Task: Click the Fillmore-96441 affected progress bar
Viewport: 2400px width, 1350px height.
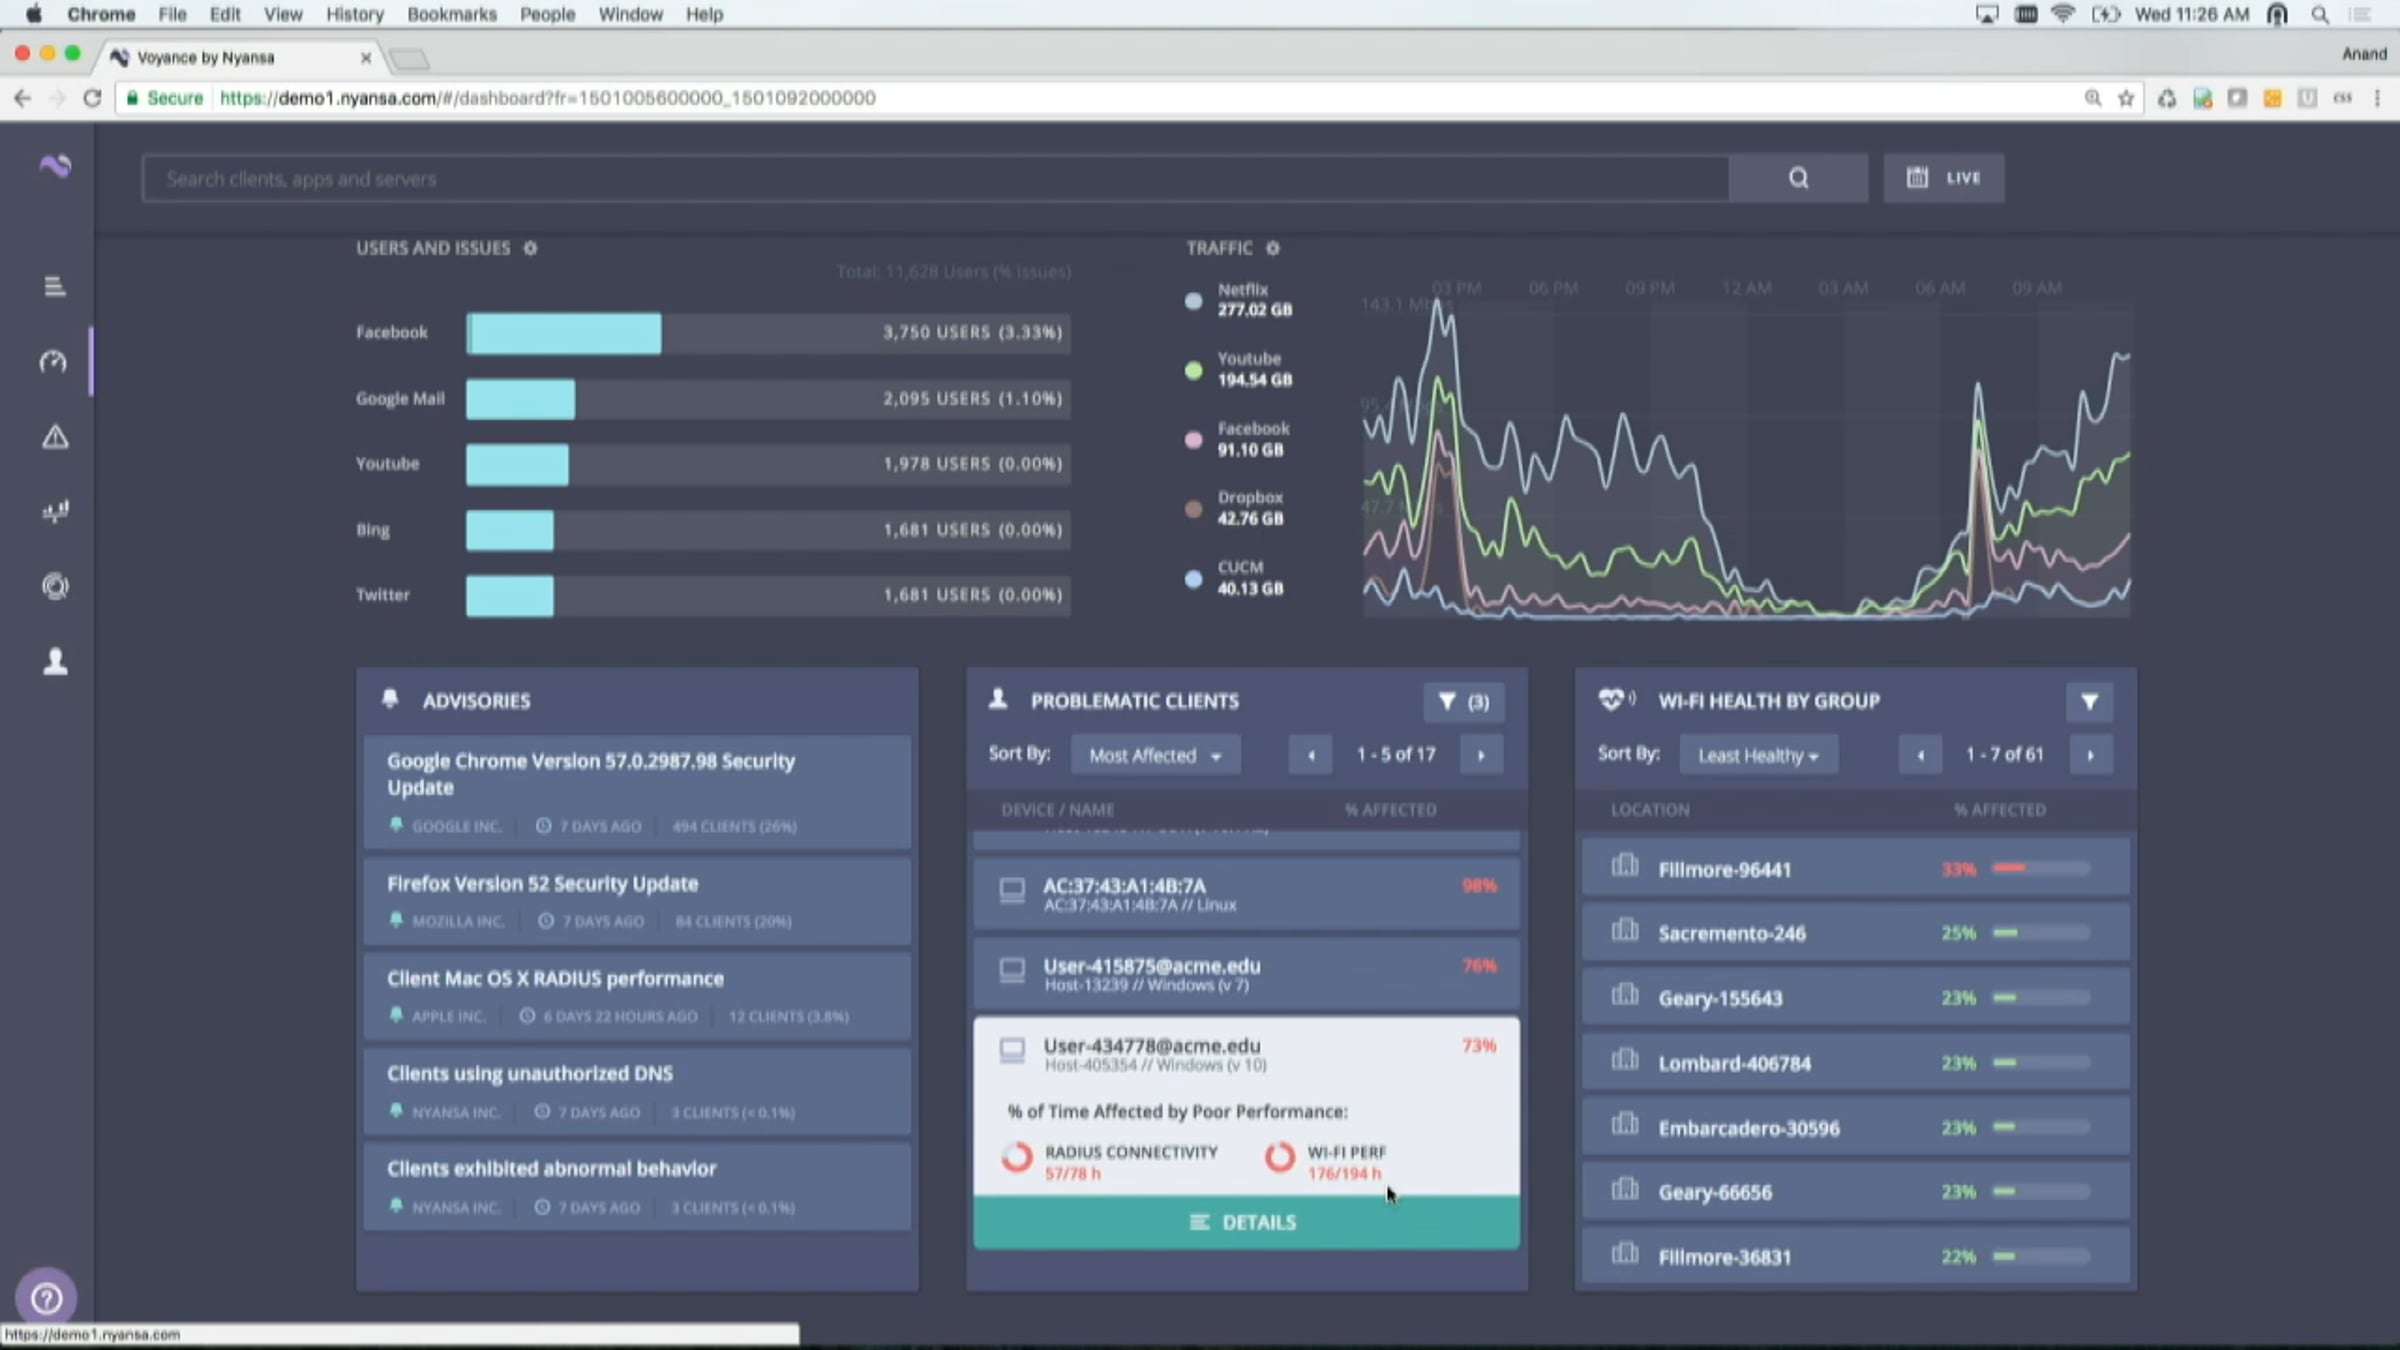Action: click(x=2040, y=868)
